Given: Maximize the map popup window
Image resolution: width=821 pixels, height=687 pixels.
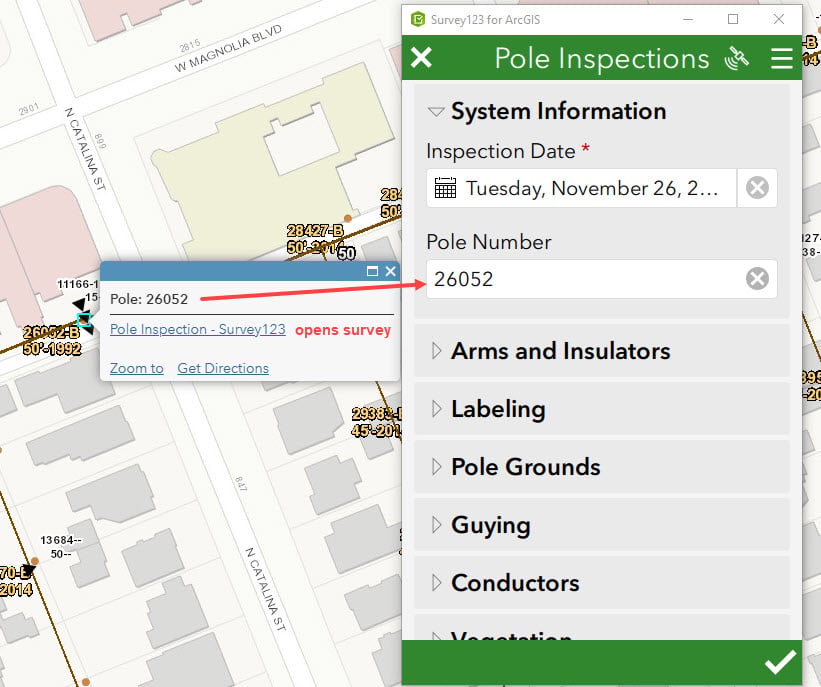Looking at the screenshot, I should [372, 271].
